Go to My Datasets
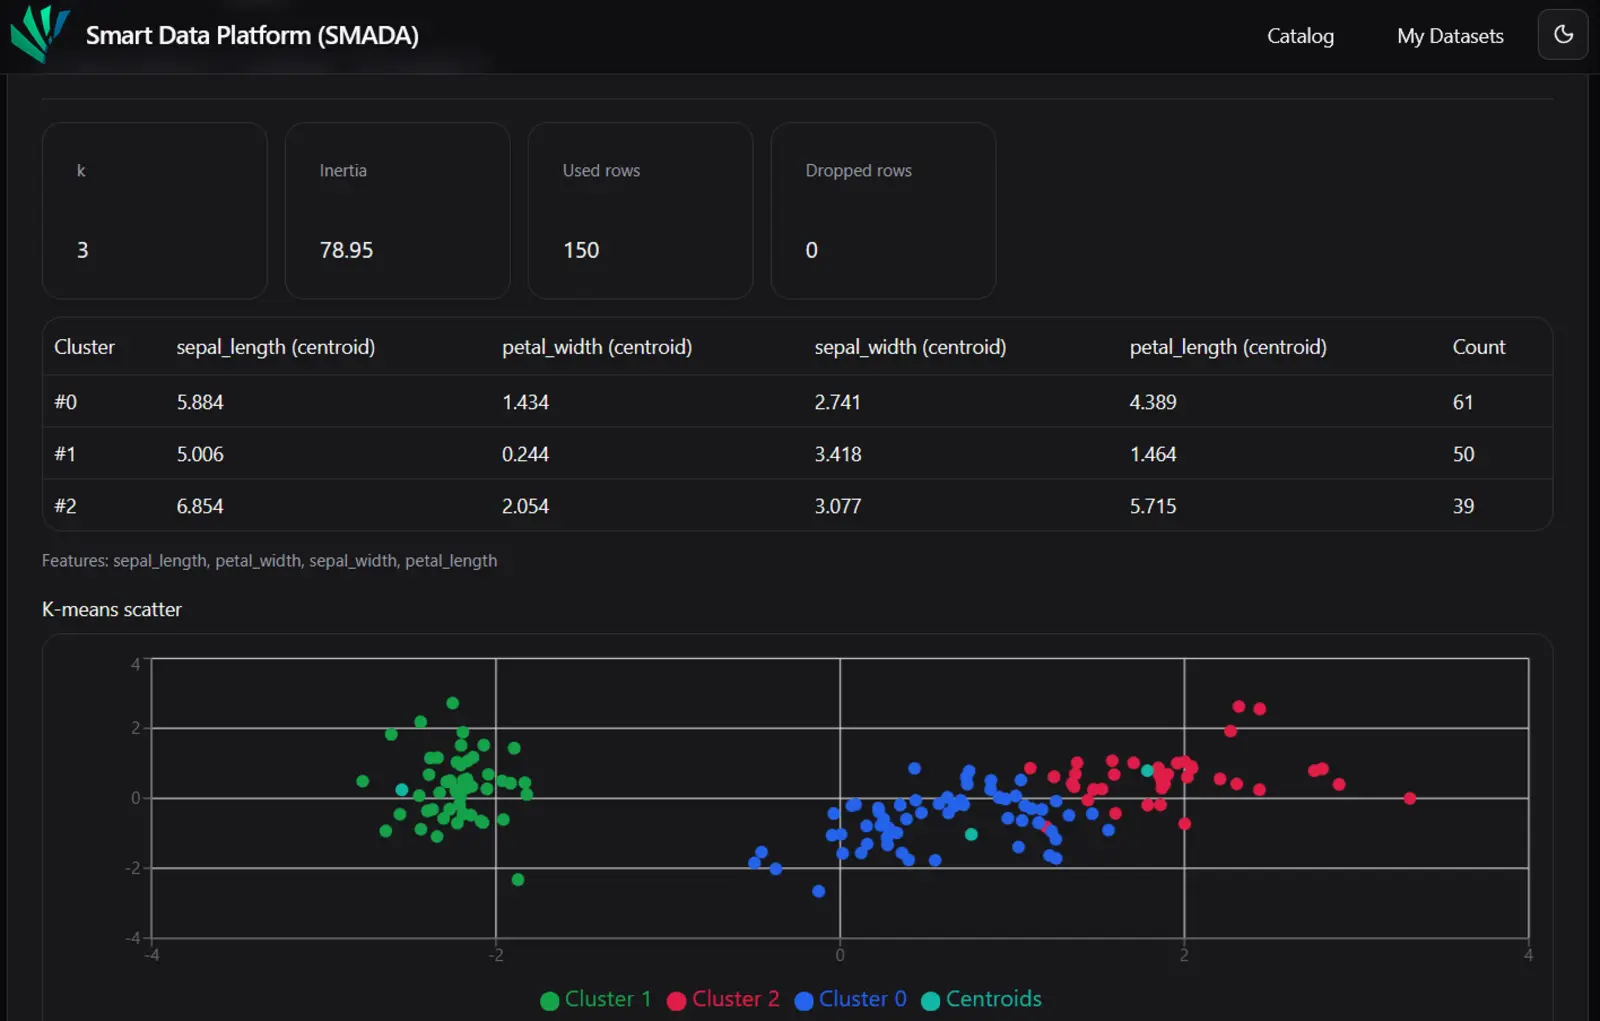This screenshot has width=1600, height=1021. [x=1449, y=36]
